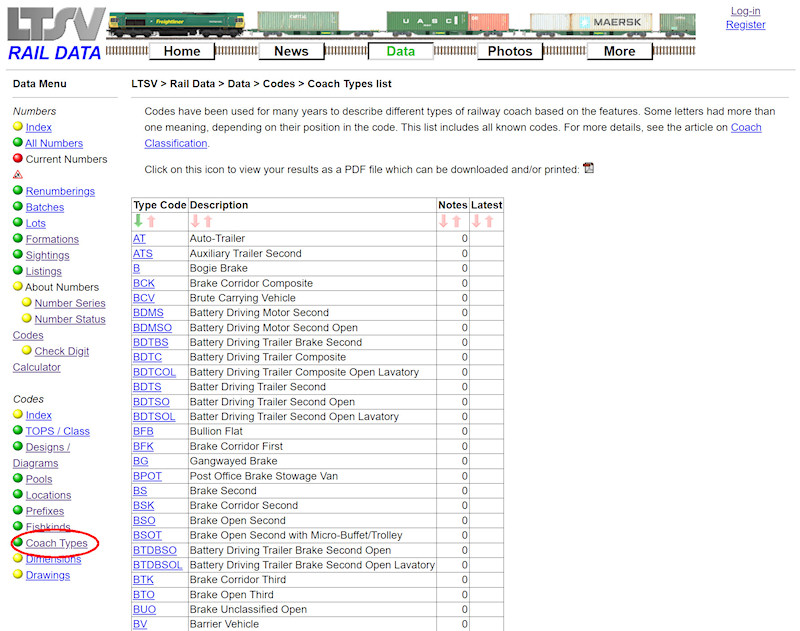The width and height of the screenshot is (800, 631).
Task: Open the AT Auto-Trailer type code
Action: (139, 238)
